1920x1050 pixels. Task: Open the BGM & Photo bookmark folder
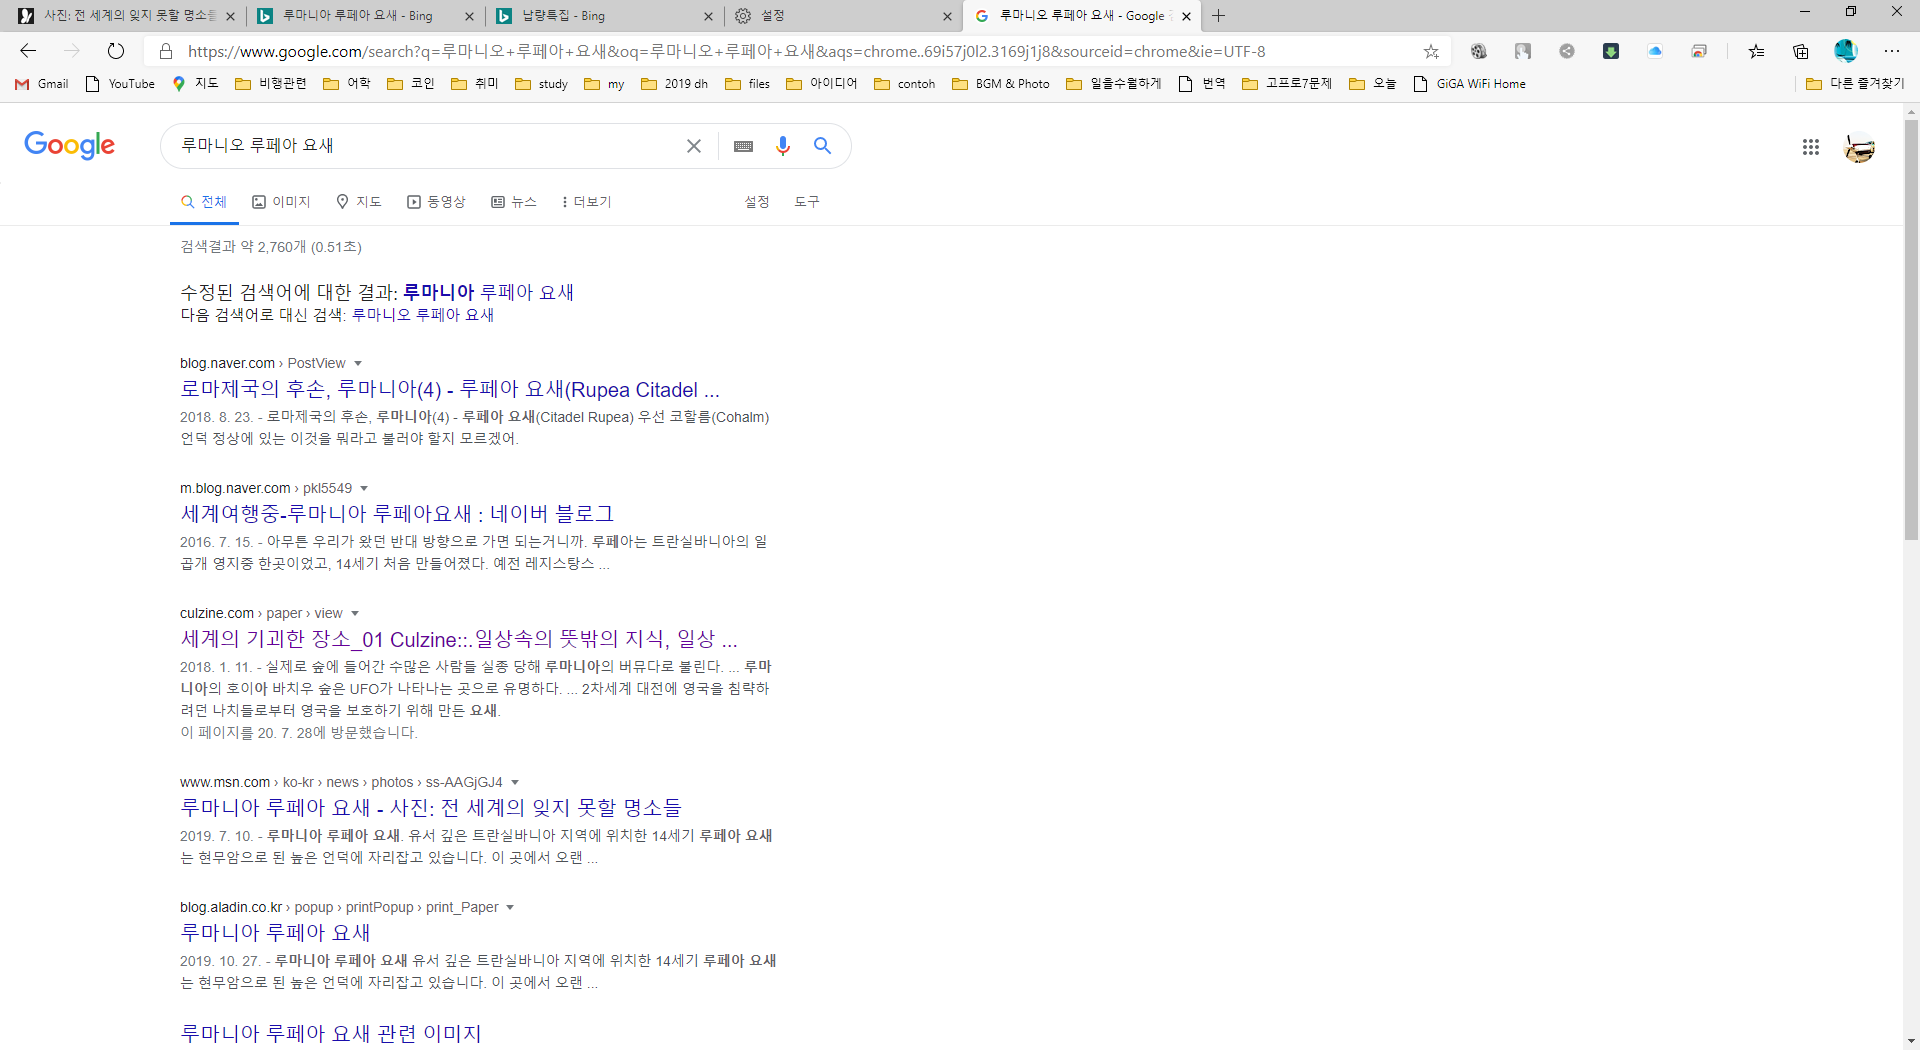pyautogui.click(x=1001, y=84)
